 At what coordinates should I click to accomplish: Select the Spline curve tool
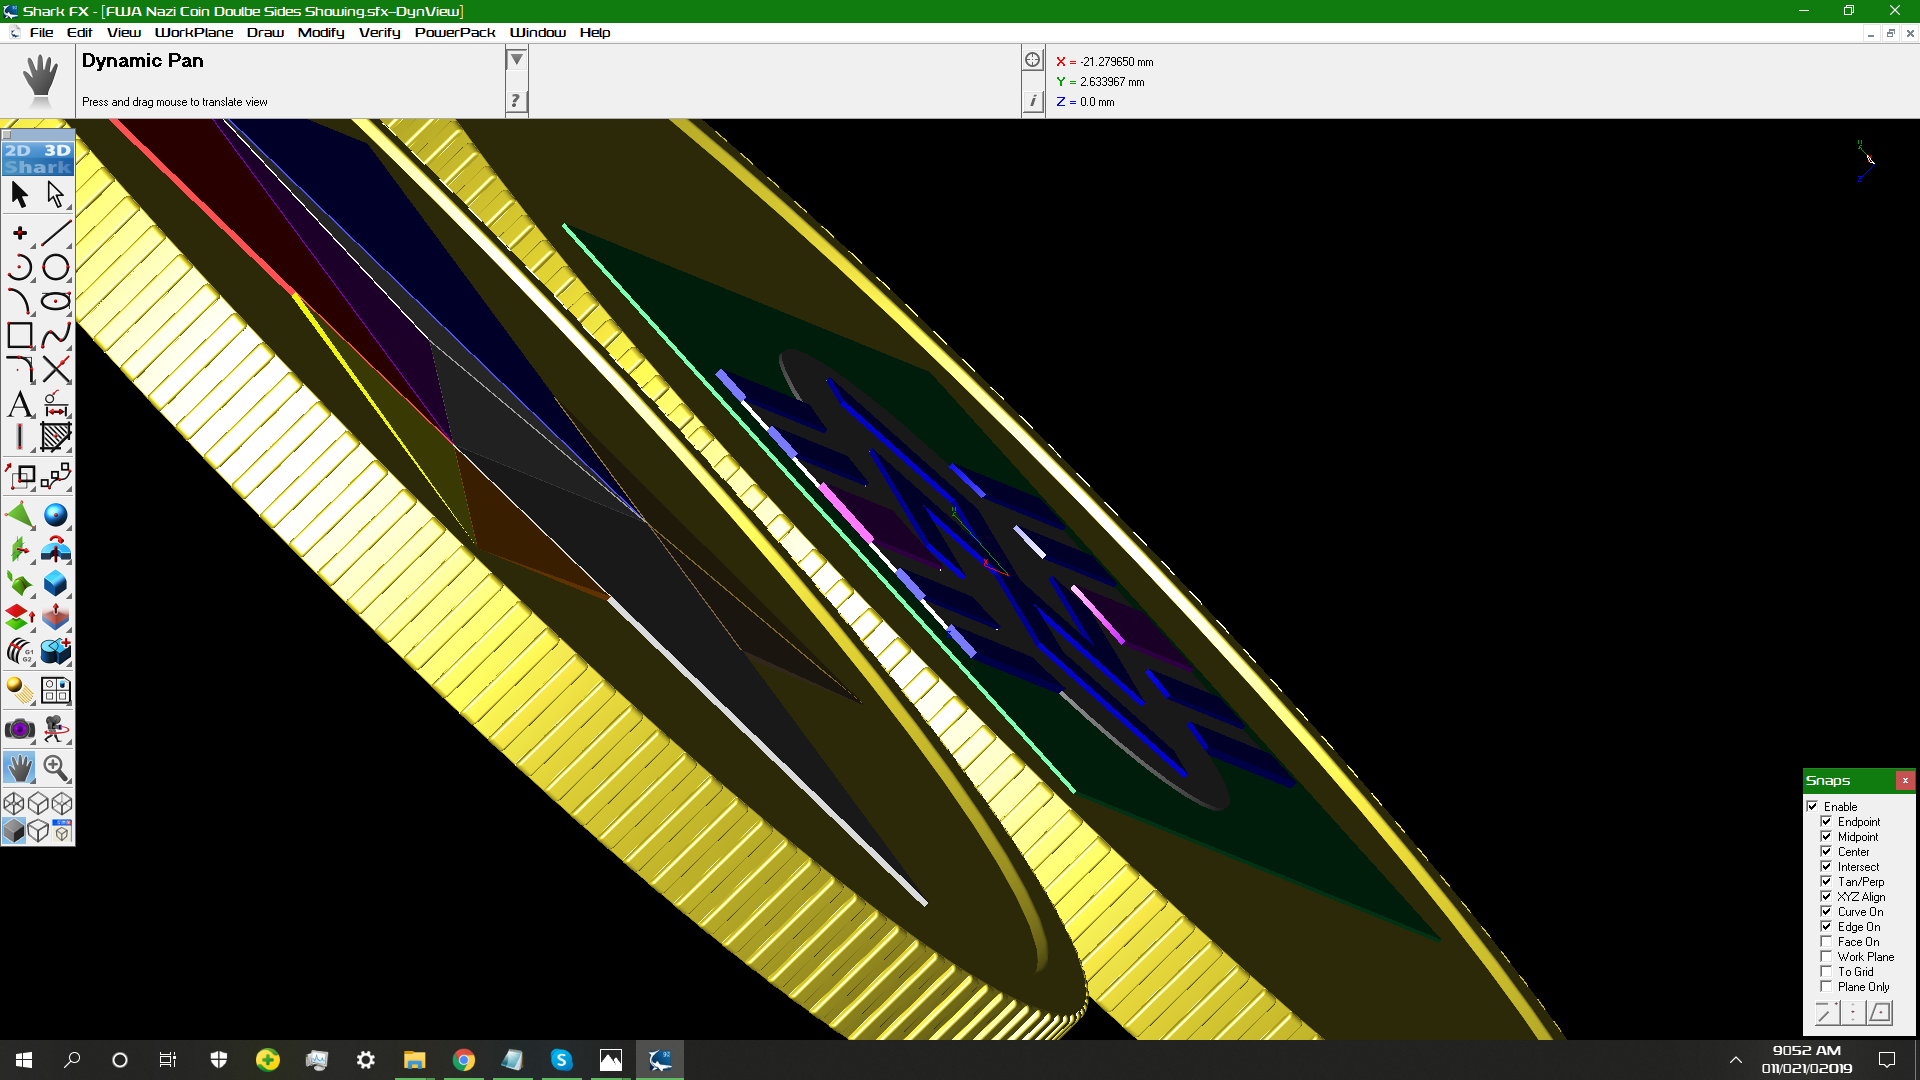point(56,336)
